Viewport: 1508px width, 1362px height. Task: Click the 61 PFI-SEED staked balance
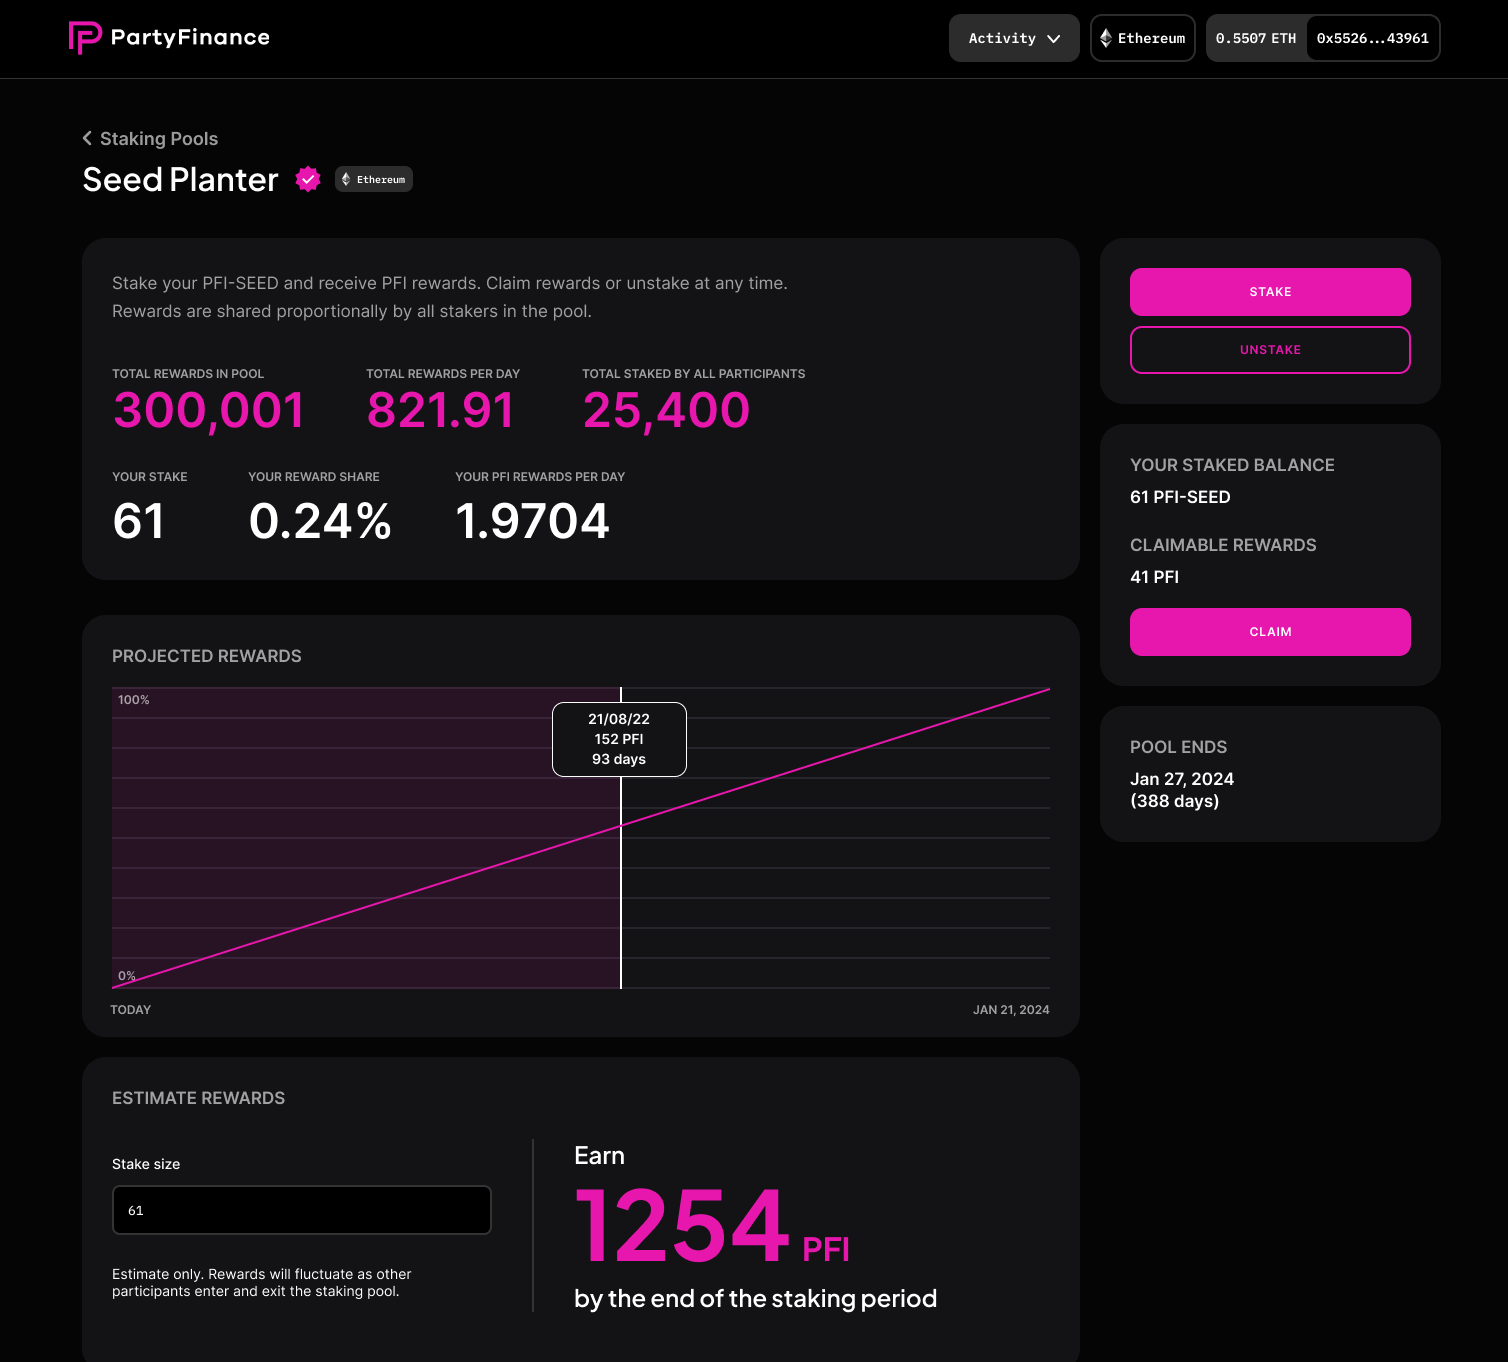pos(1180,497)
